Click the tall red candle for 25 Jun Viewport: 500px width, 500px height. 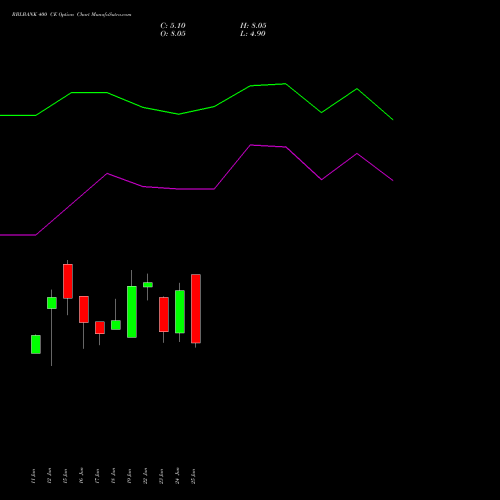tap(196, 309)
